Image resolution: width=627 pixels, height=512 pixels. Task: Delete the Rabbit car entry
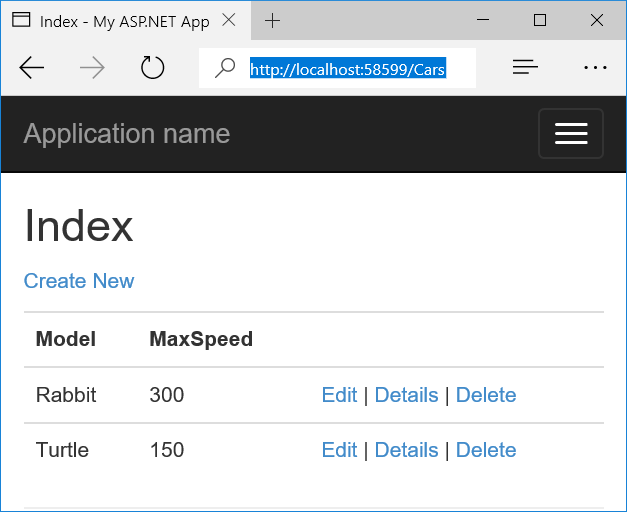[486, 395]
